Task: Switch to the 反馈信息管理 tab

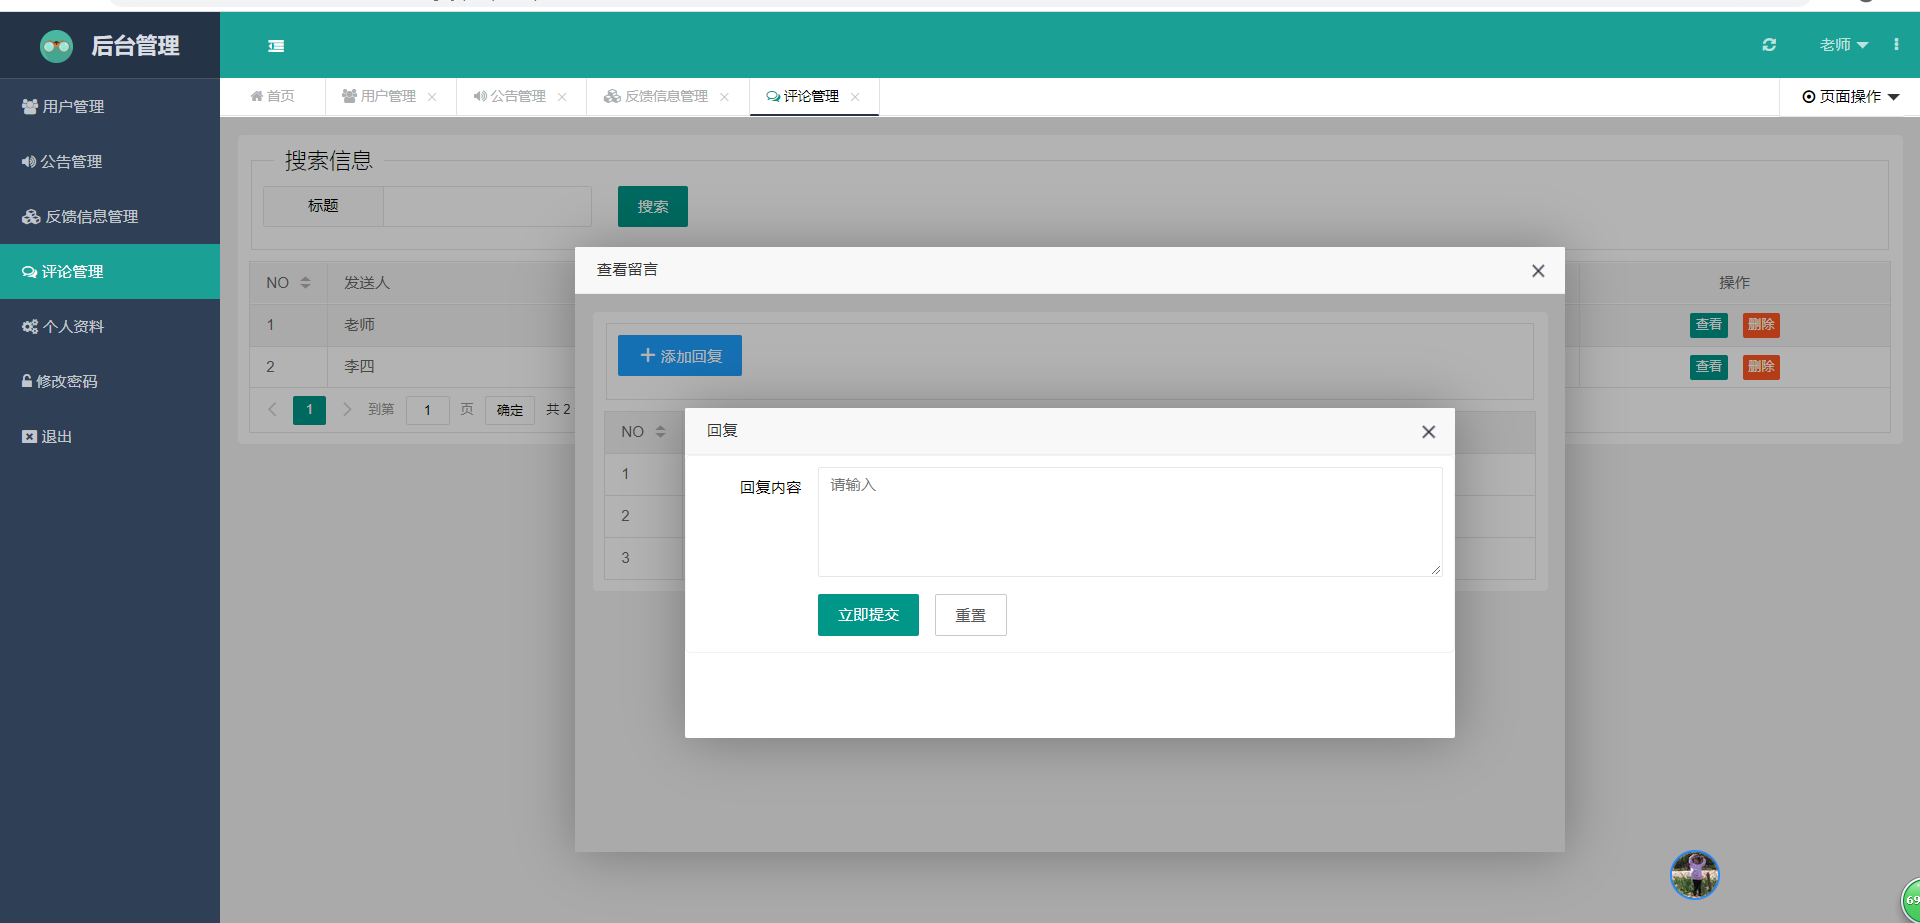Action: point(656,97)
